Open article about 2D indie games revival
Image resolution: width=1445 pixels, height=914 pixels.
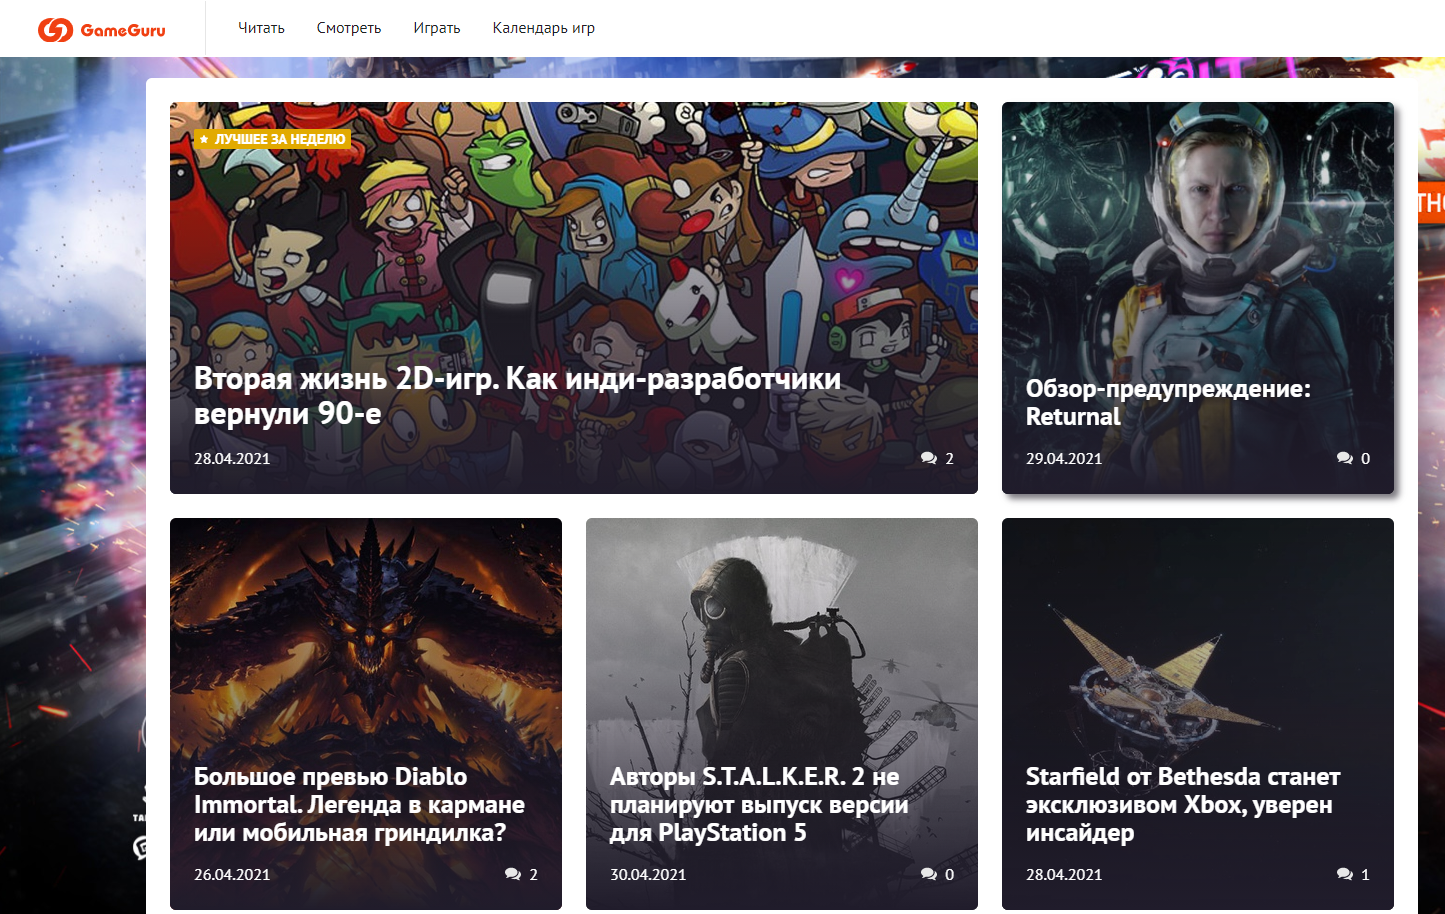coord(517,396)
